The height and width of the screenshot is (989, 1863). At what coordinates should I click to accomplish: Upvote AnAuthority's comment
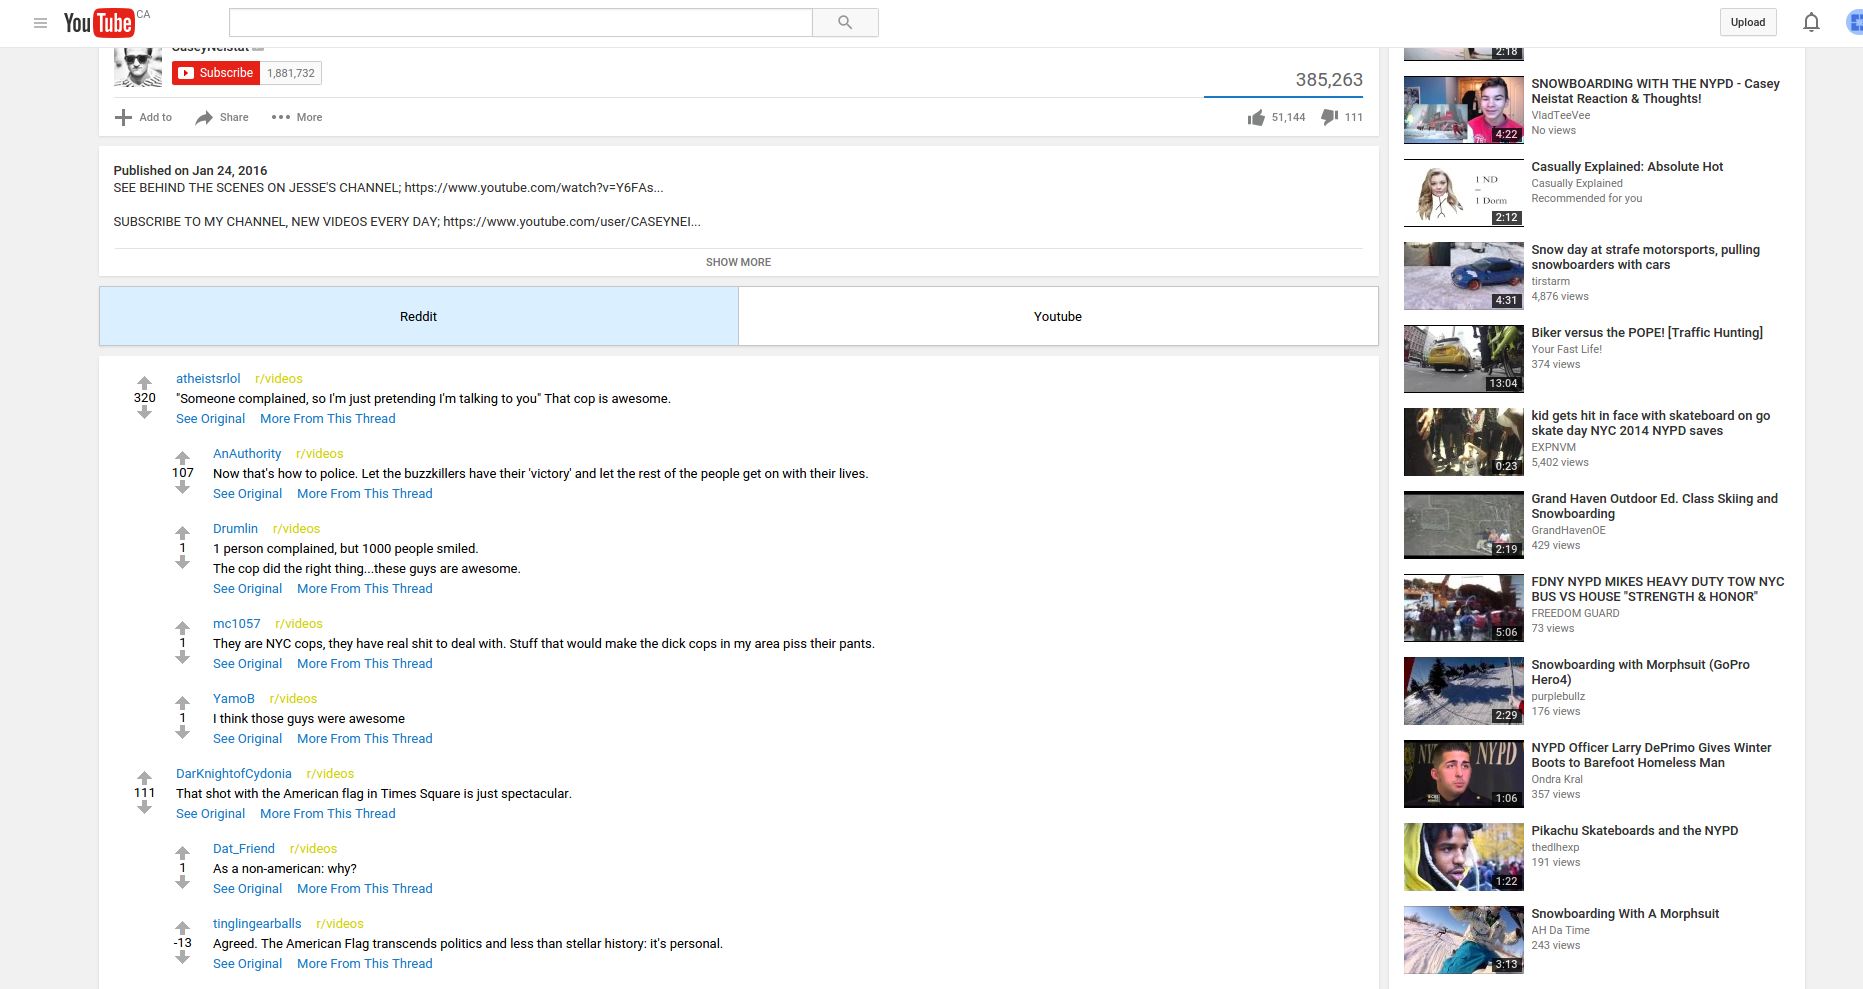(182, 458)
